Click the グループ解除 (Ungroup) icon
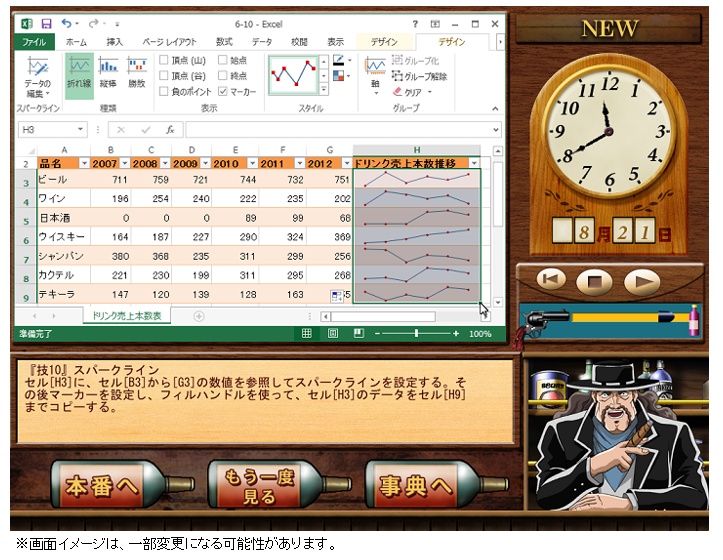 (398, 76)
